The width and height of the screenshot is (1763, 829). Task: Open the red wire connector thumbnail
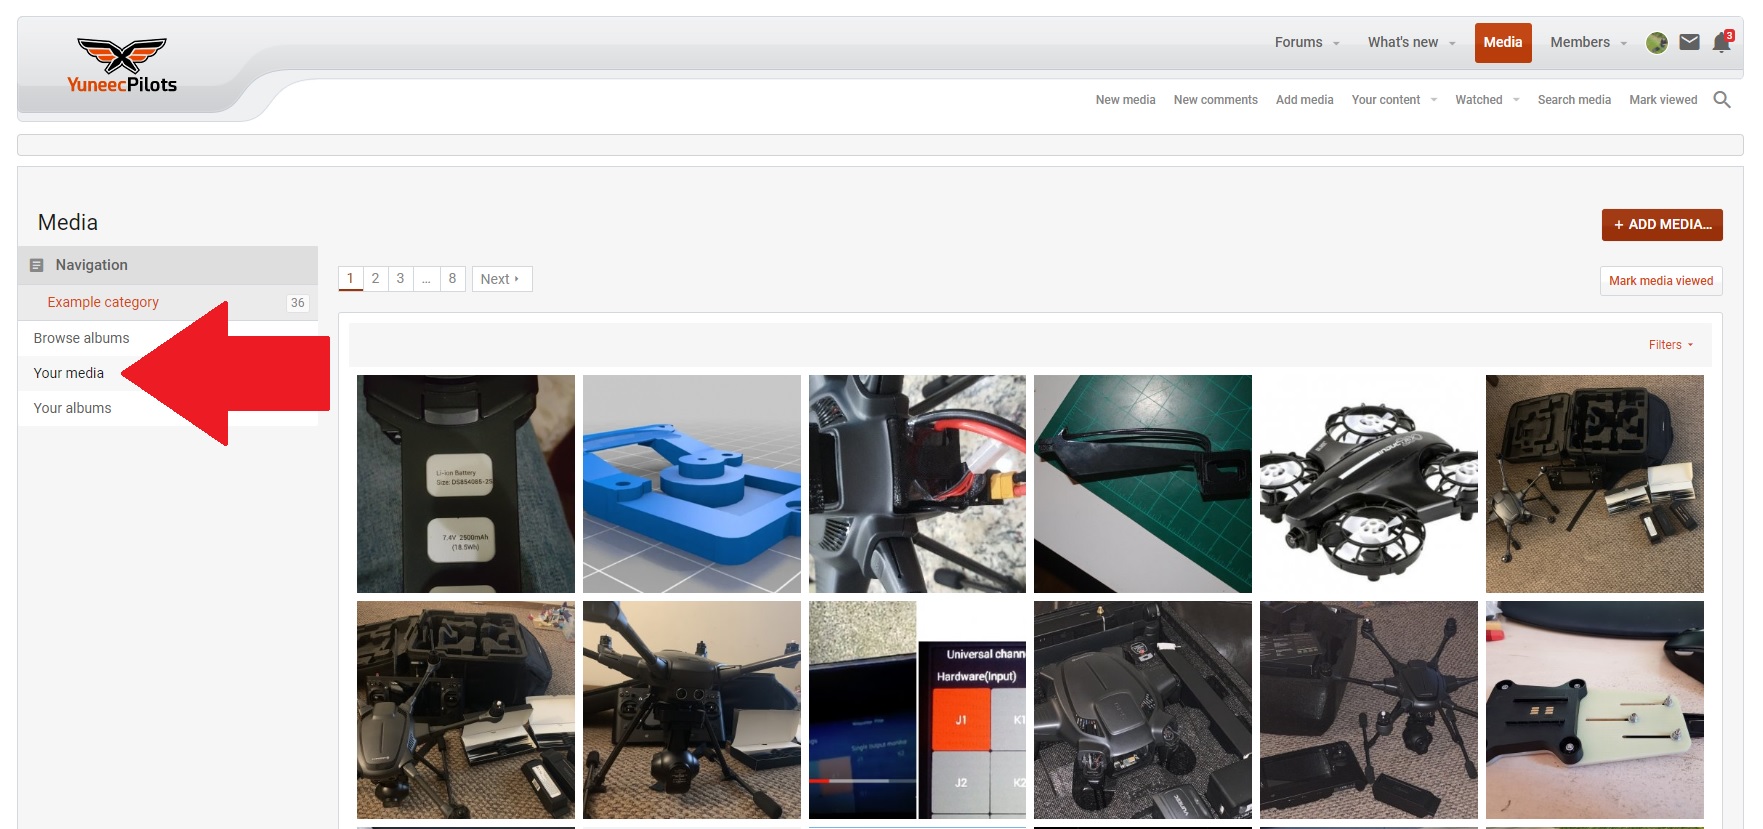click(917, 484)
